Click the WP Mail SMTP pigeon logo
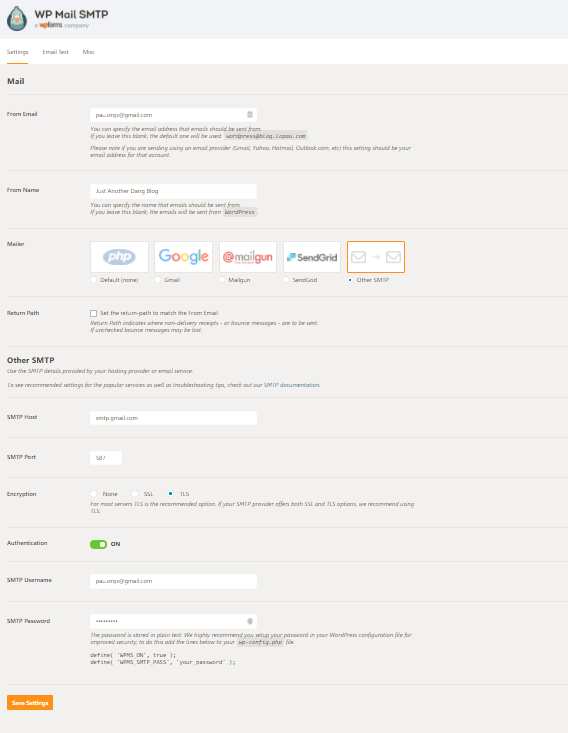568x733 pixels. pyautogui.click(x=17, y=19)
